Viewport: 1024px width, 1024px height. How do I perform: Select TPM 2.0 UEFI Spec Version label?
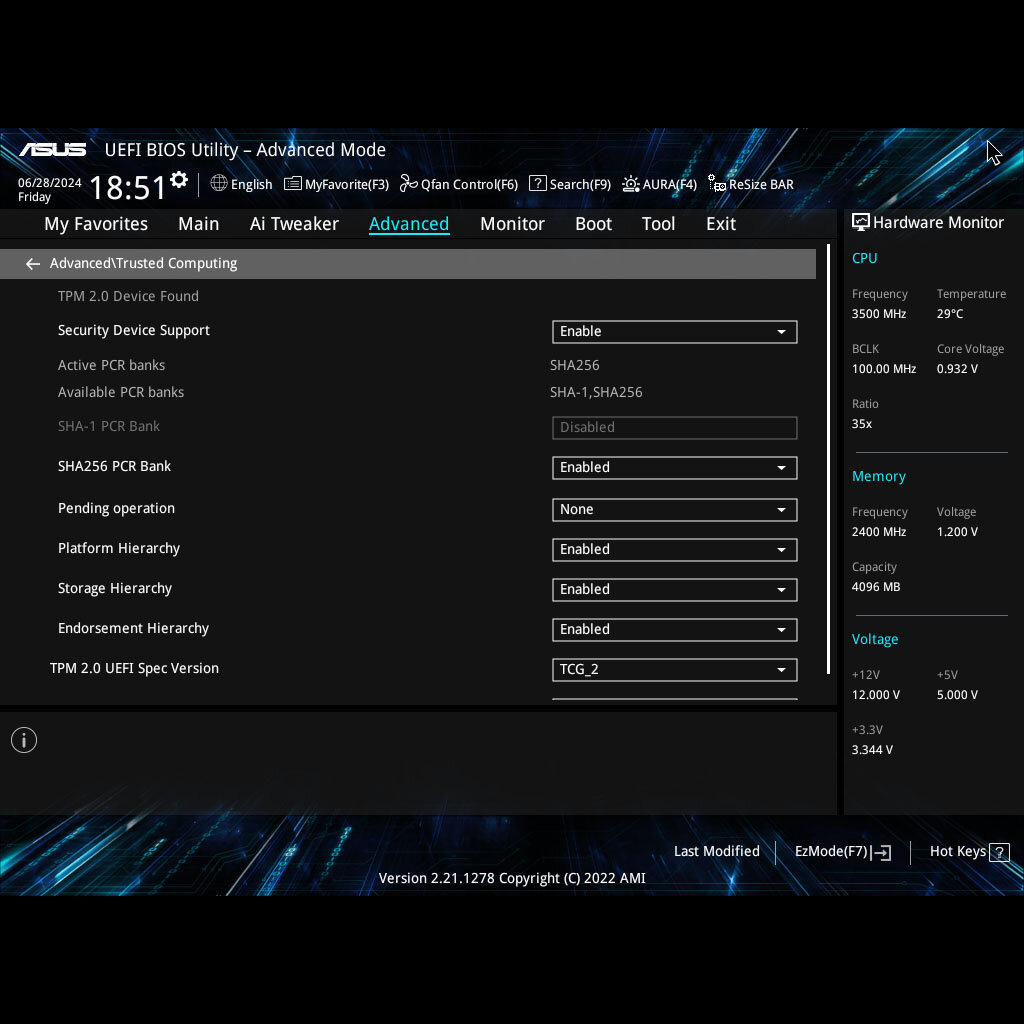(x=135, y=669)
